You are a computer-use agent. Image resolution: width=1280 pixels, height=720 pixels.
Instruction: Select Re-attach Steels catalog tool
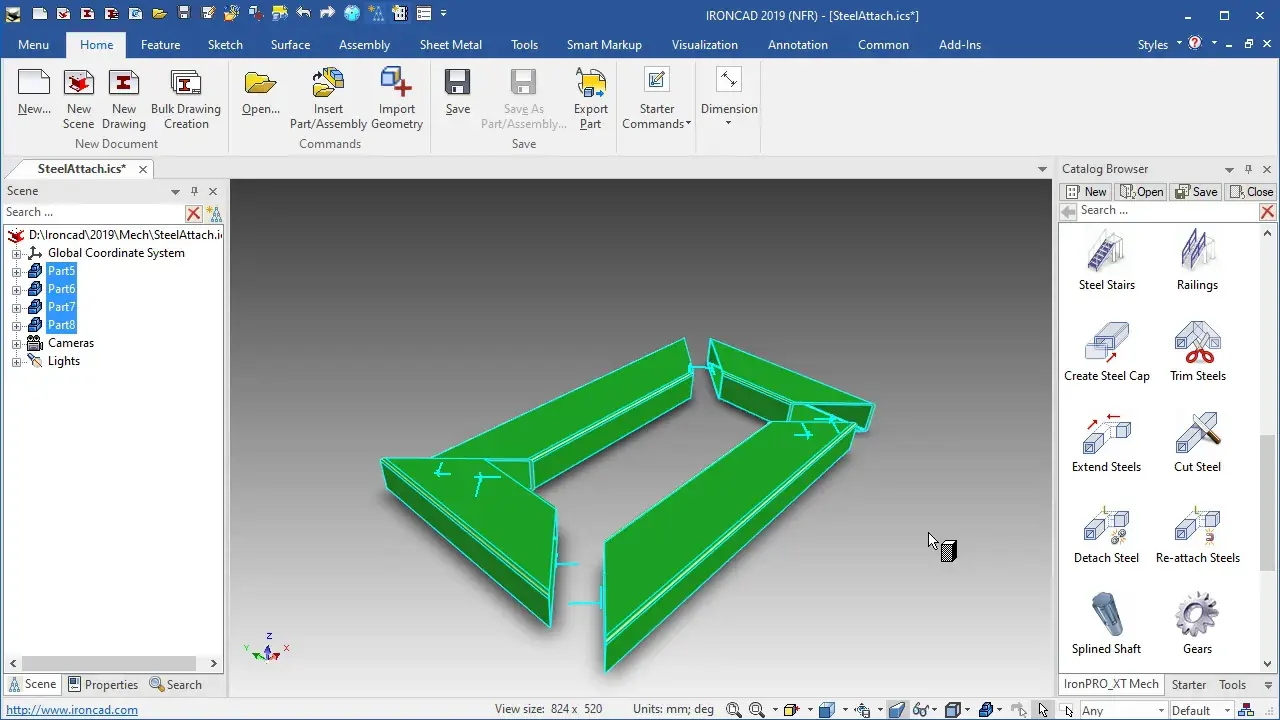pyautogui.click(x=1197, y=534)
